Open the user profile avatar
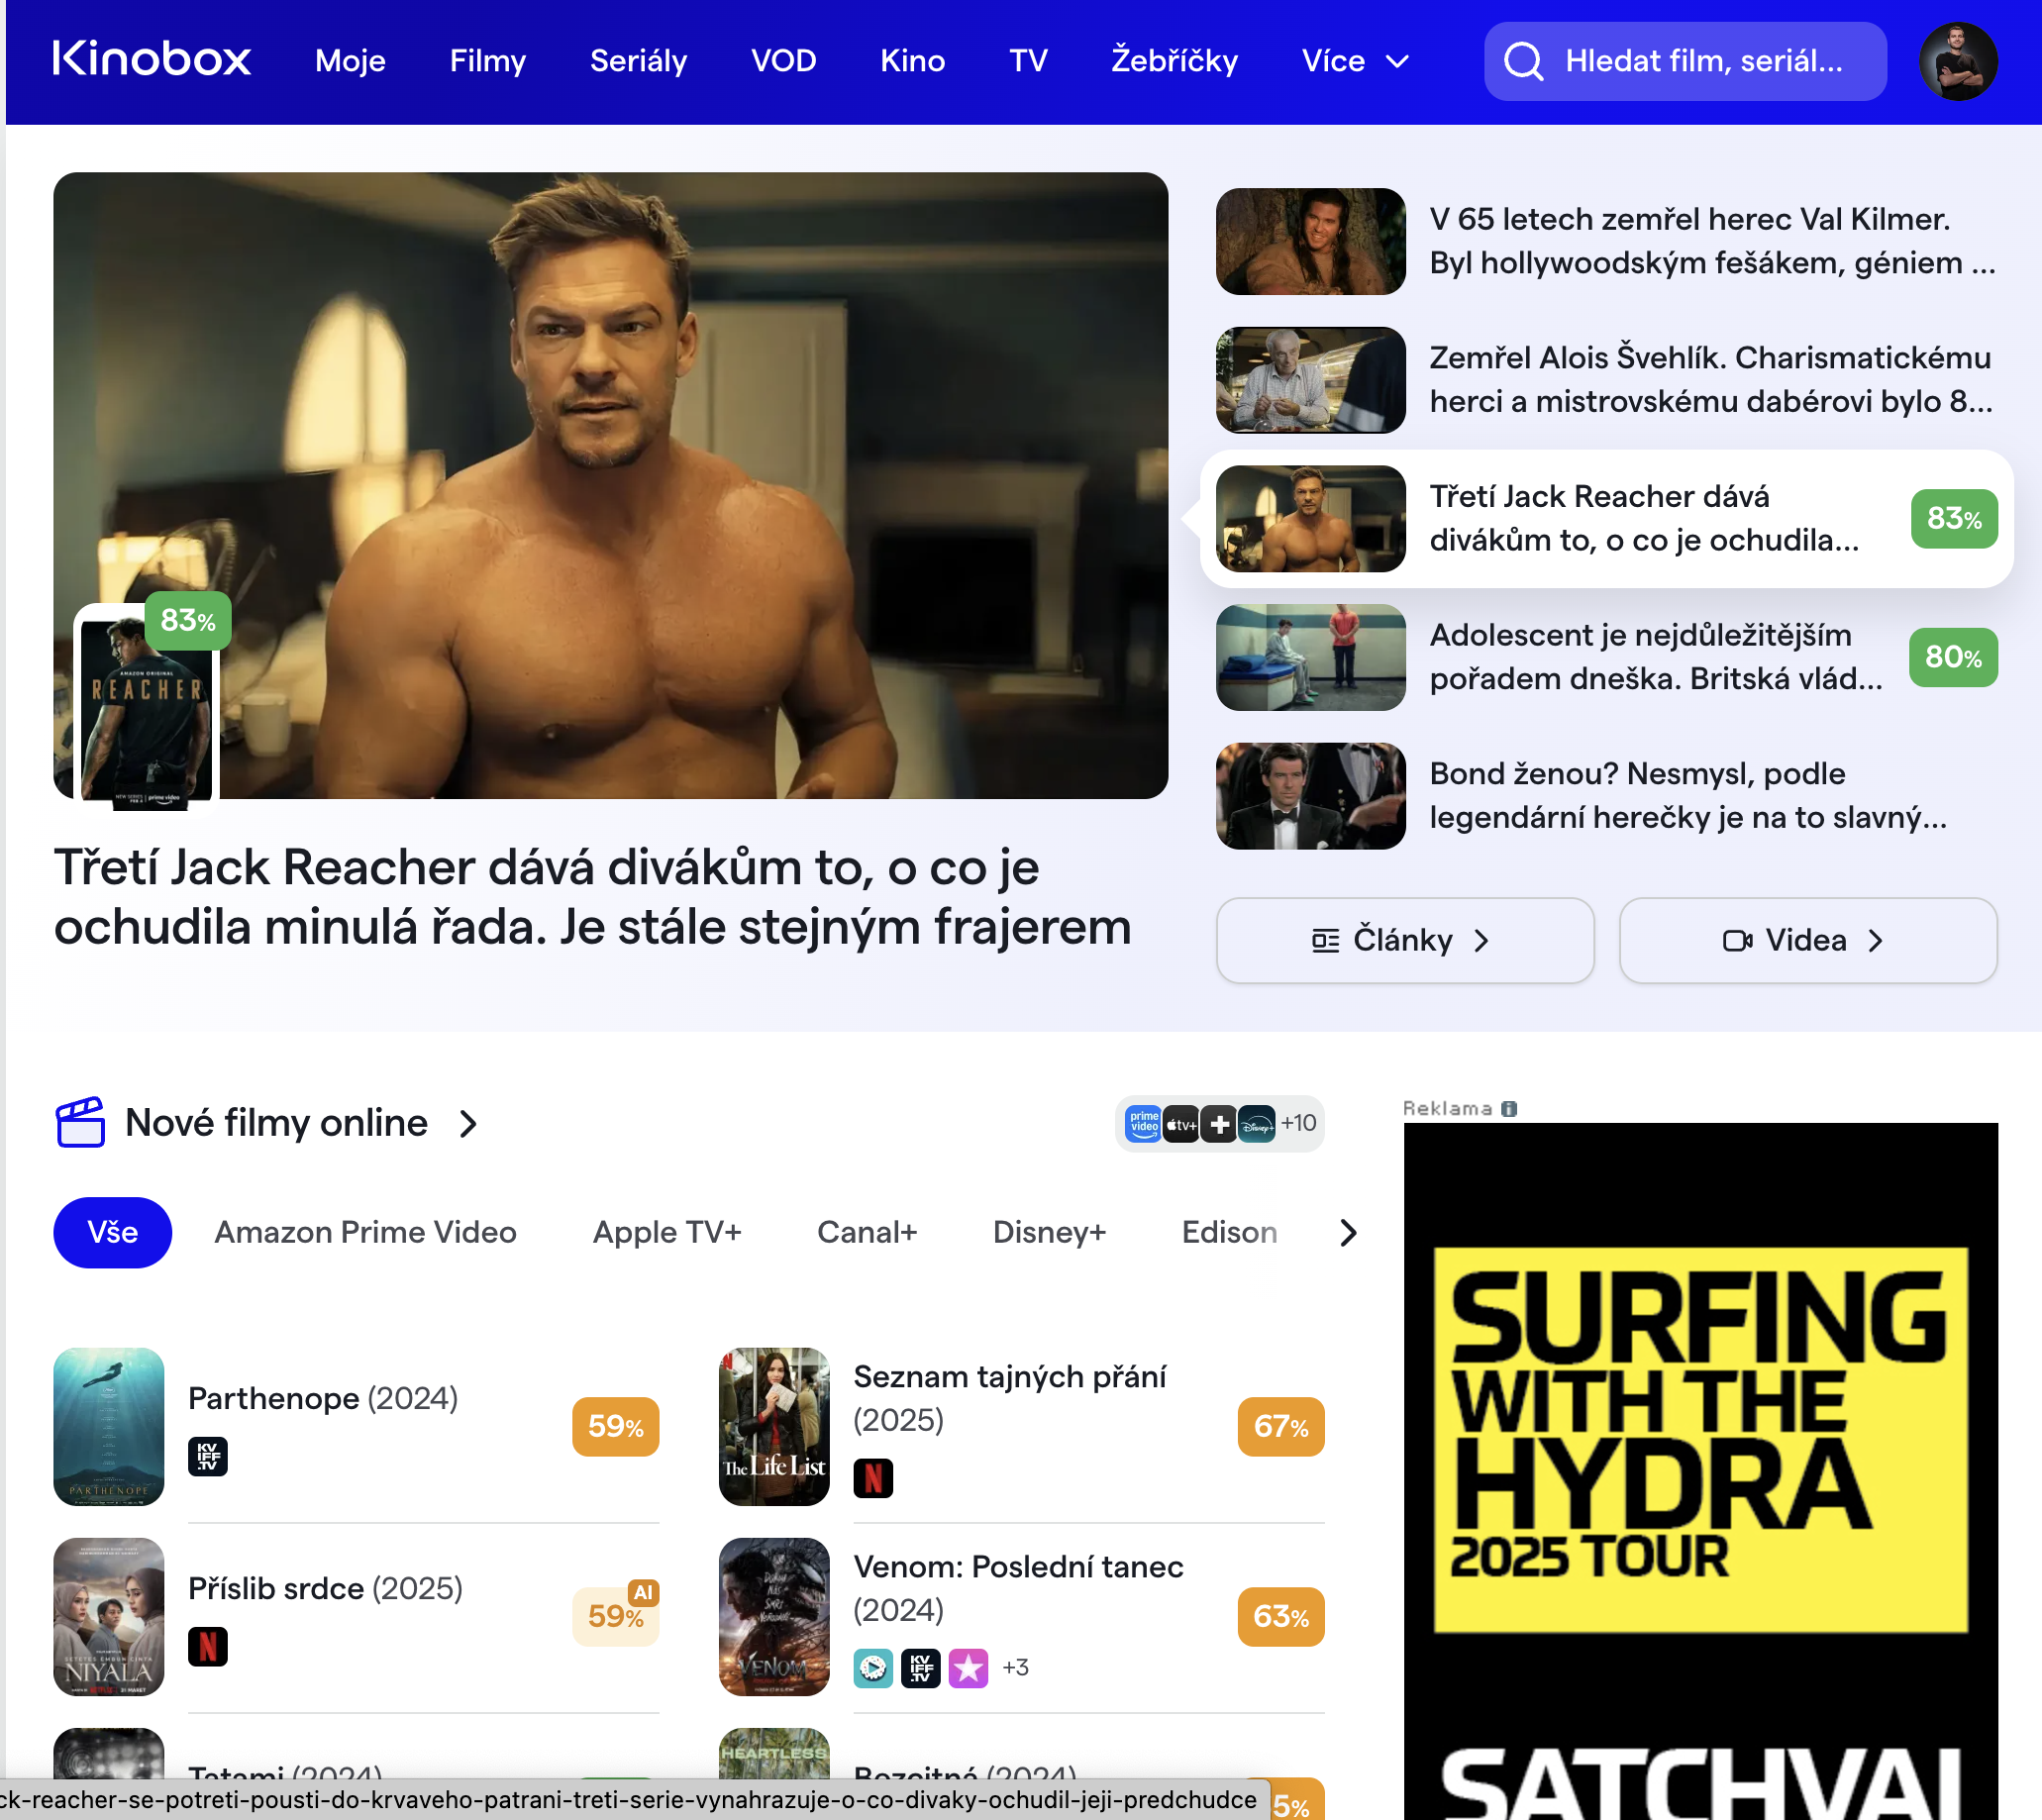This screenshot has height=1820, width=2042. 1958,61
